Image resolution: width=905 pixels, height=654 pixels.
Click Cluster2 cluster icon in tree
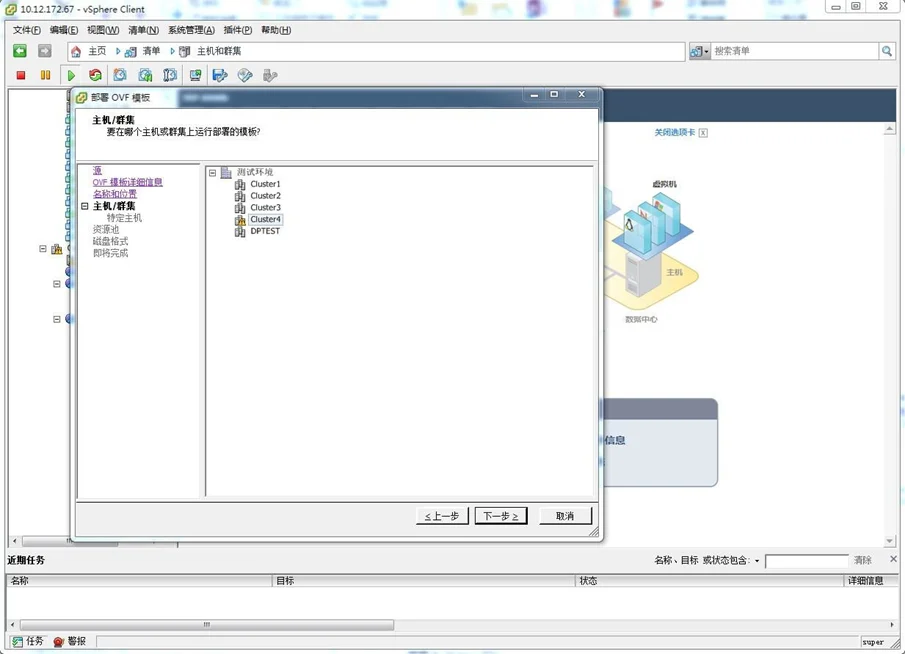point(240,196)
